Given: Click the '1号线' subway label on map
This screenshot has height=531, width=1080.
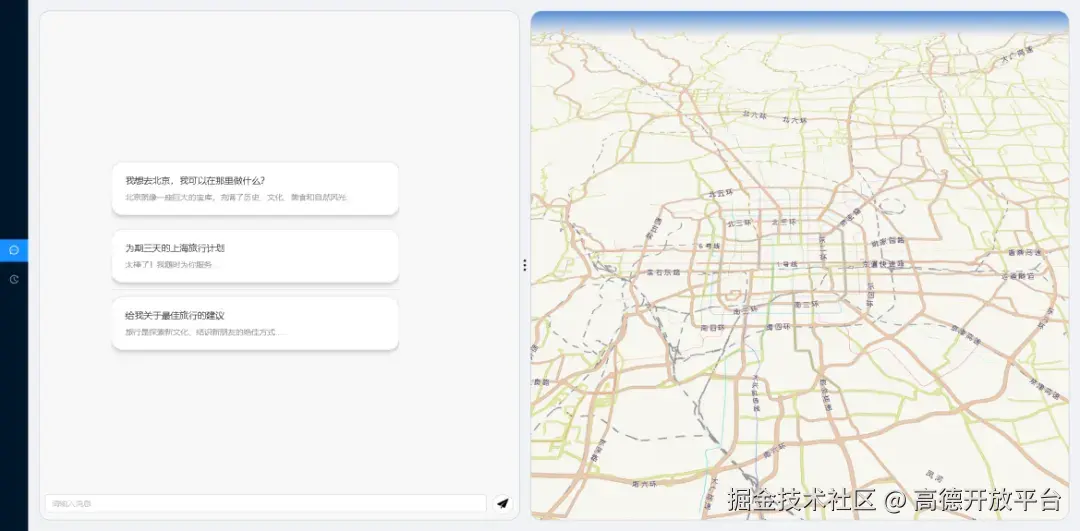Looking at the screenshot, I should tap(787, 264).
